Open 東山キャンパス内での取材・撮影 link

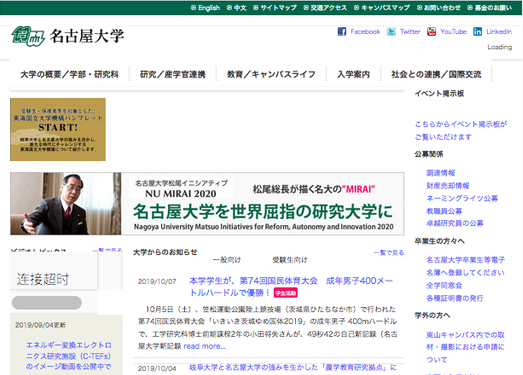click(466, 347)
